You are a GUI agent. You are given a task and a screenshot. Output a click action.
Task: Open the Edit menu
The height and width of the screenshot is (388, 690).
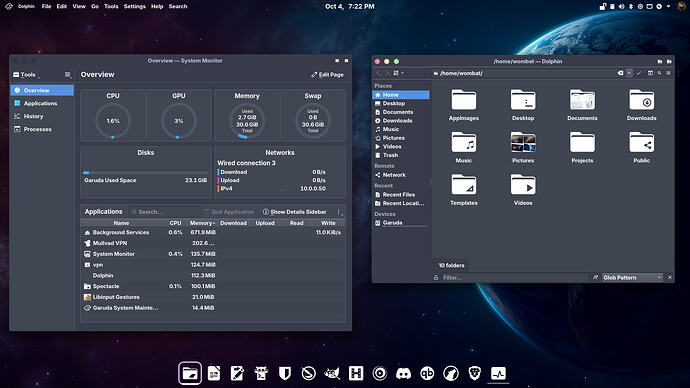[62, 6]
